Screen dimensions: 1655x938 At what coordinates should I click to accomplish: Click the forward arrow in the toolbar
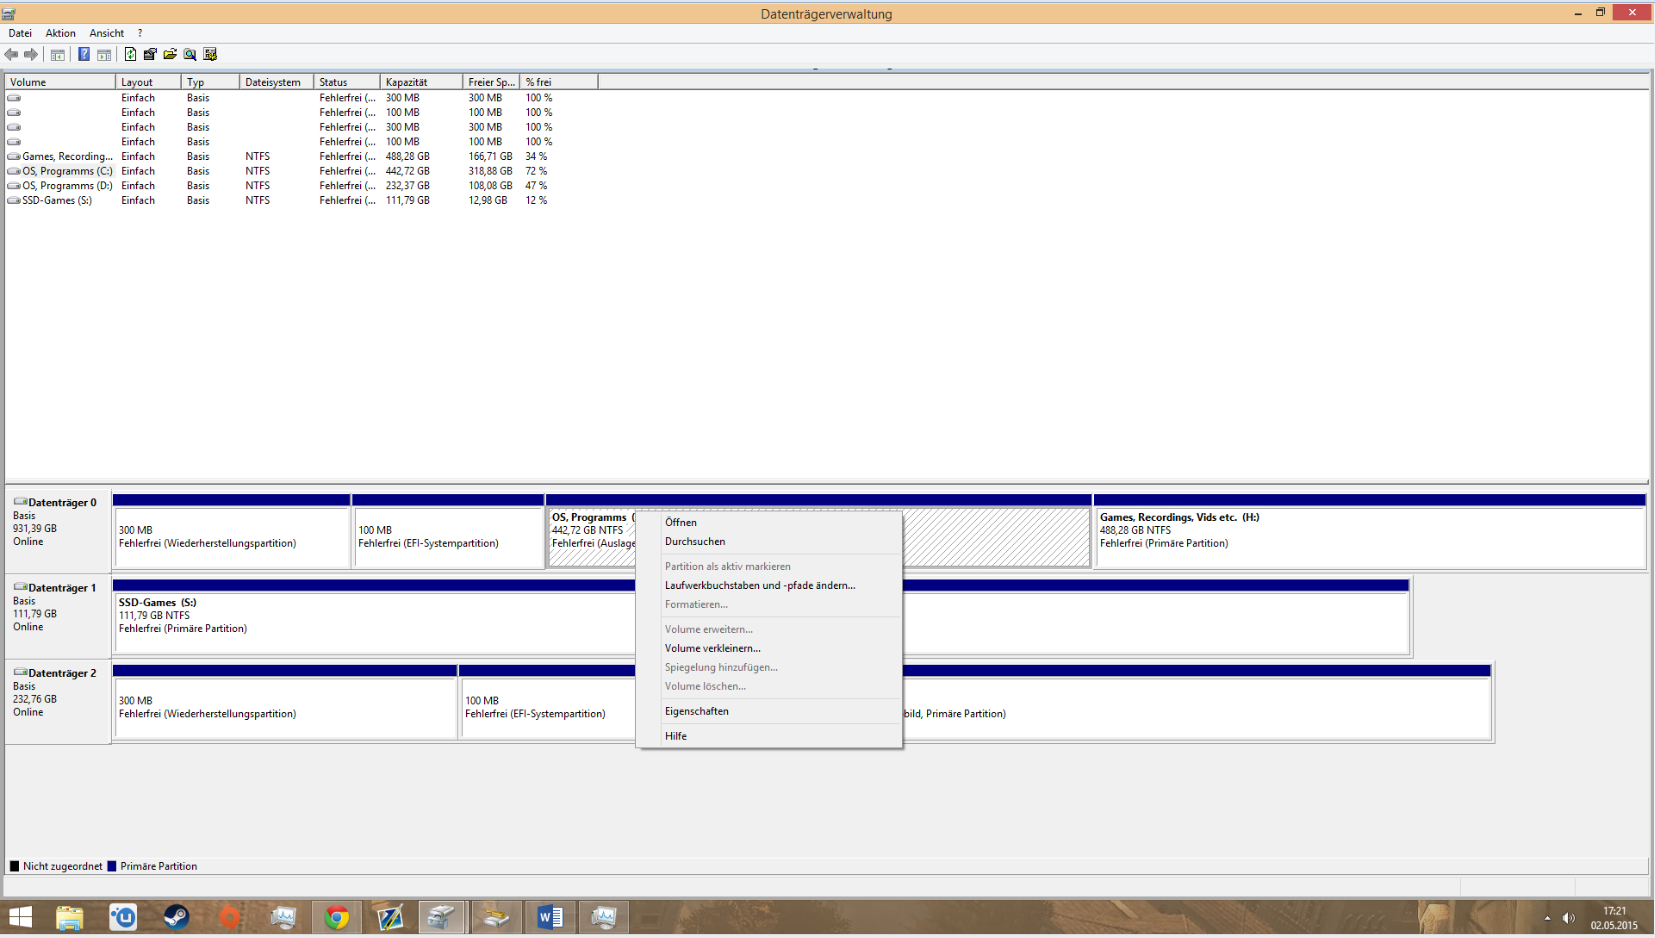click(31, 55)
